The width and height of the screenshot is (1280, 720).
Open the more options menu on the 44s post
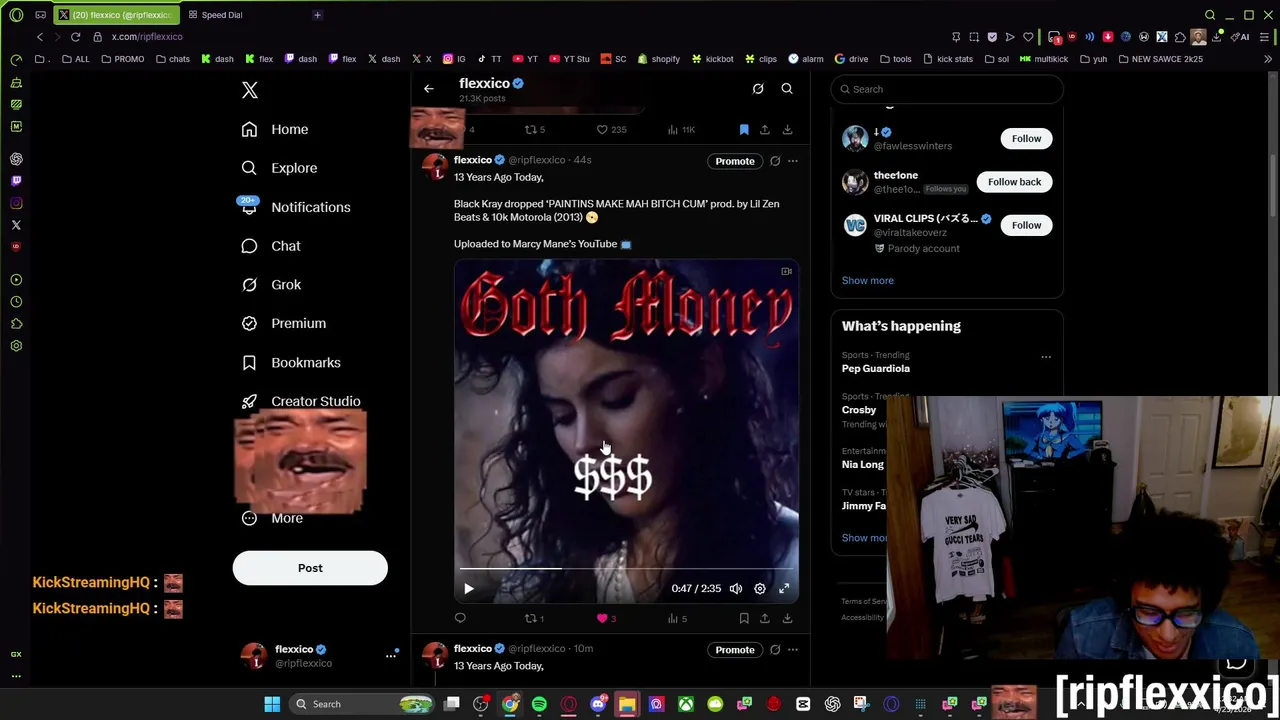tap(792, 161)
